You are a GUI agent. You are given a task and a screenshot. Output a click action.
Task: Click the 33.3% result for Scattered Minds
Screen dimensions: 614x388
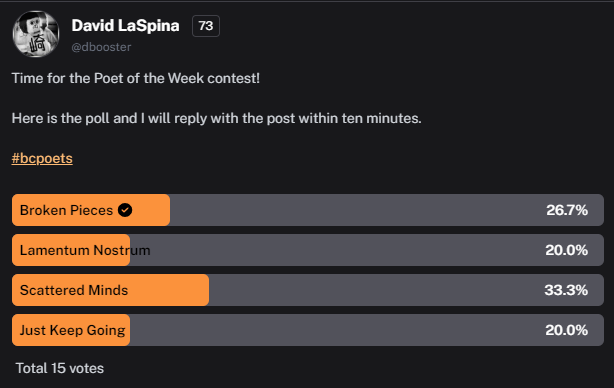[x=566, y=290]
